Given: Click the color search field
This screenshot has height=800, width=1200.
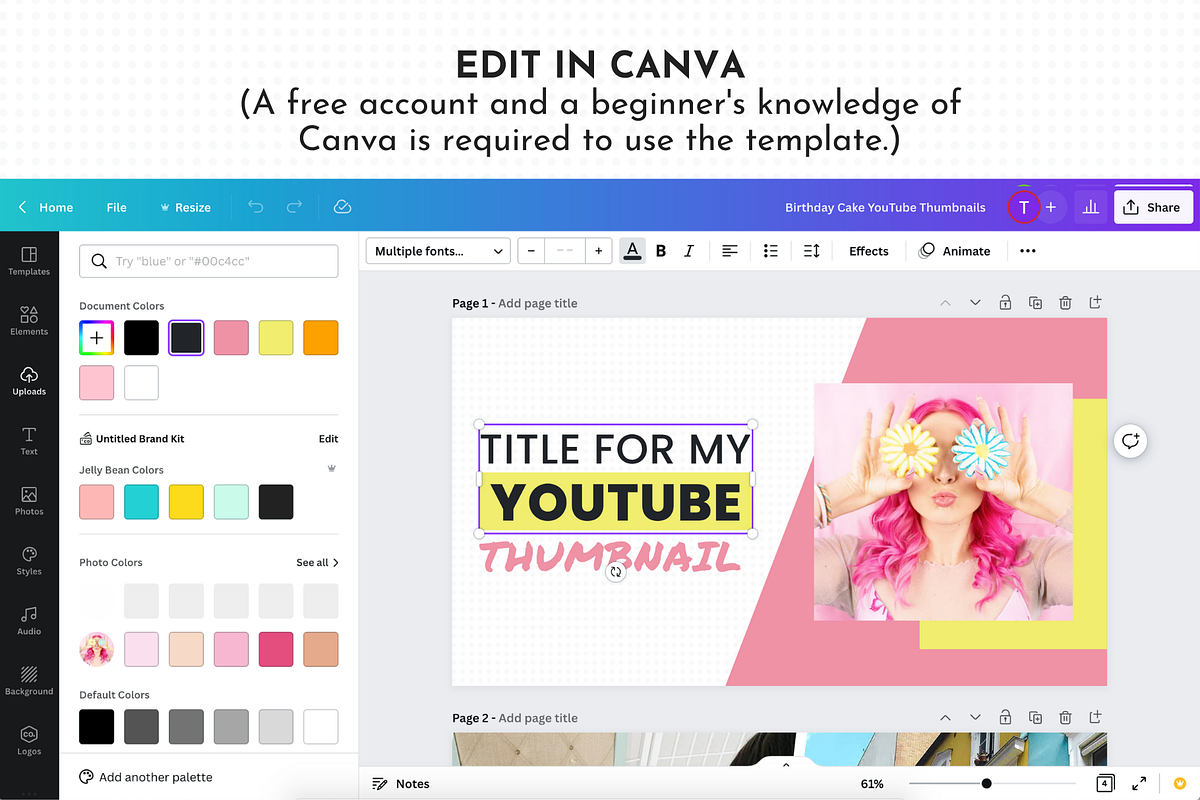Looking at the screenshot, I should [209, 261].
